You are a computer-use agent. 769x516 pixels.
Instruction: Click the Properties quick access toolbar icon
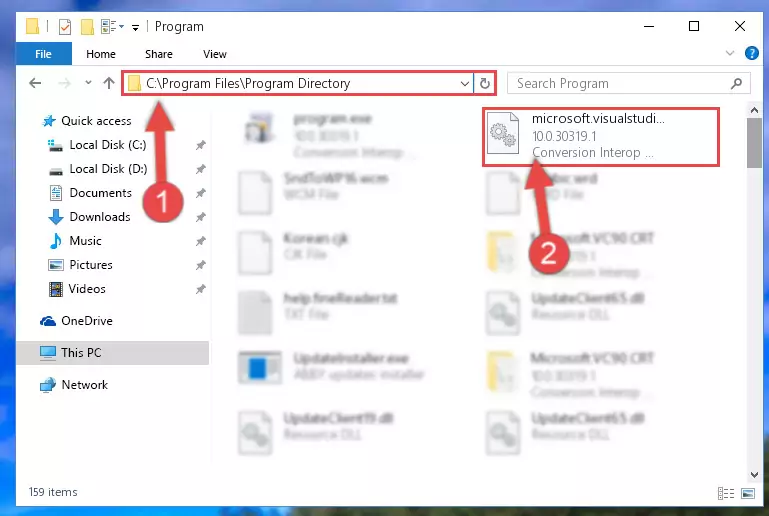coord(65,26)
